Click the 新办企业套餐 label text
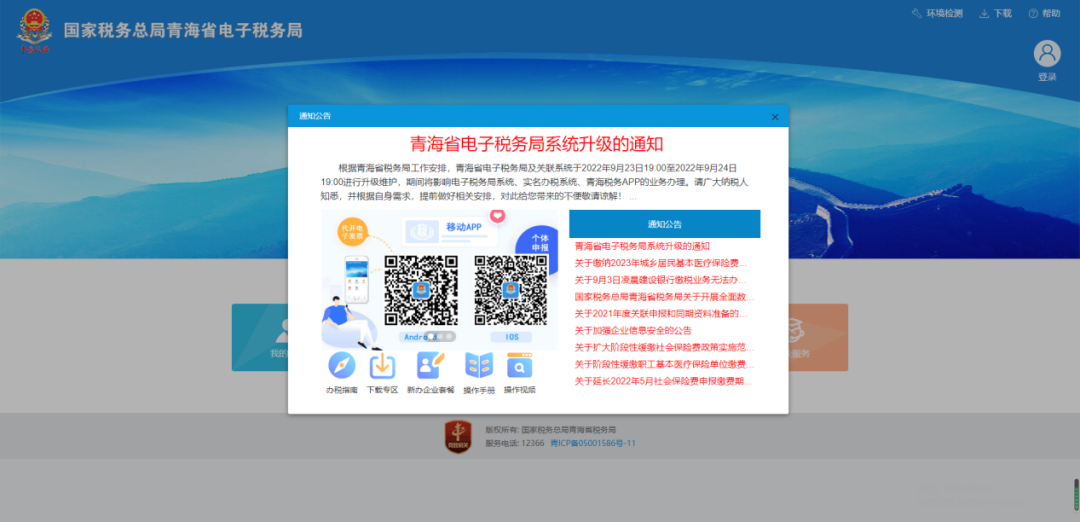 click(430, 390)
